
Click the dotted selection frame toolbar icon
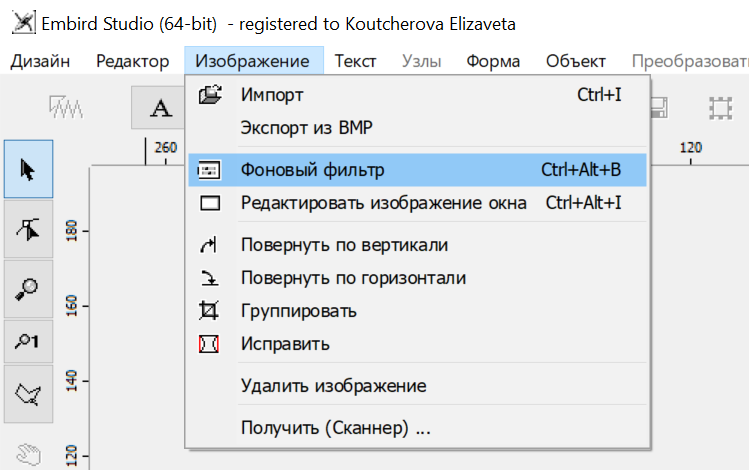[x=719, y=108]
